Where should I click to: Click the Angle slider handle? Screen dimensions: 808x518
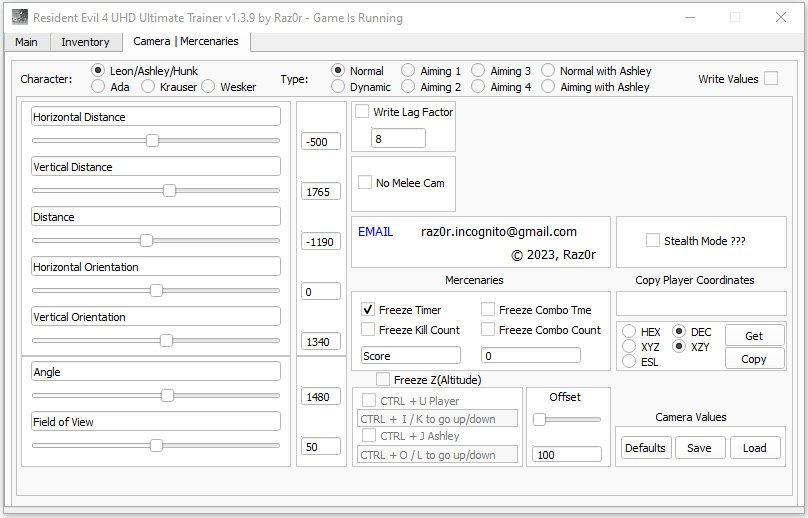tap(167, 395)
